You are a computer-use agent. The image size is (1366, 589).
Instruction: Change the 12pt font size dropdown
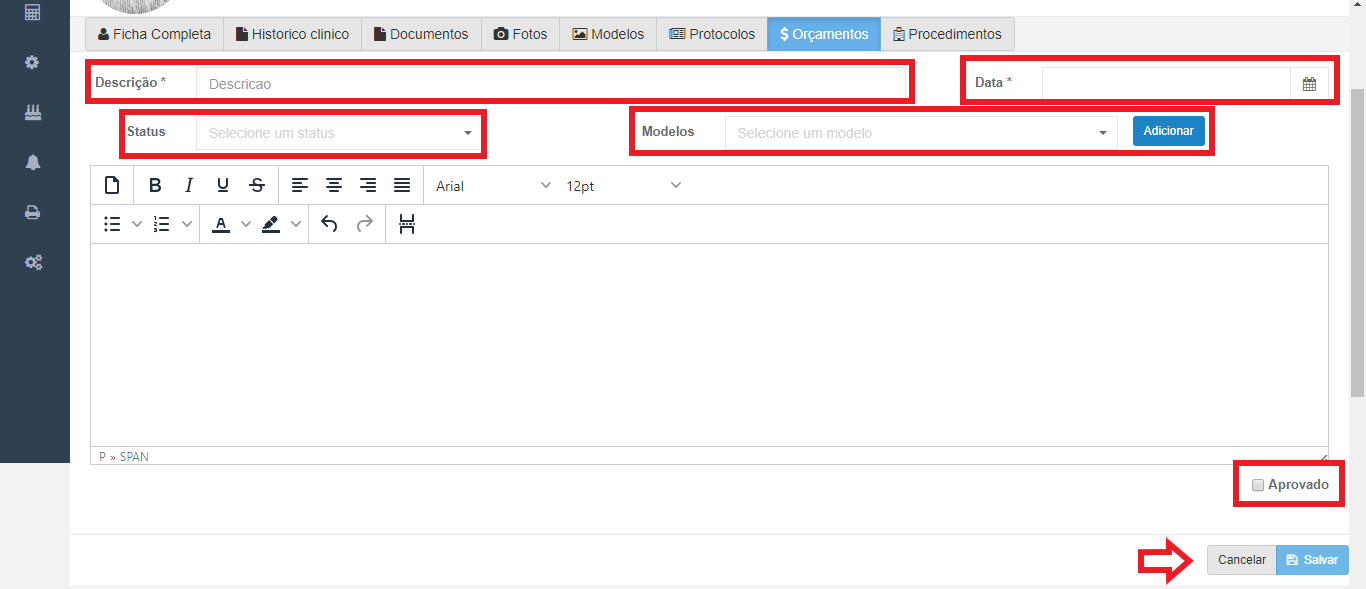(623, 185)
